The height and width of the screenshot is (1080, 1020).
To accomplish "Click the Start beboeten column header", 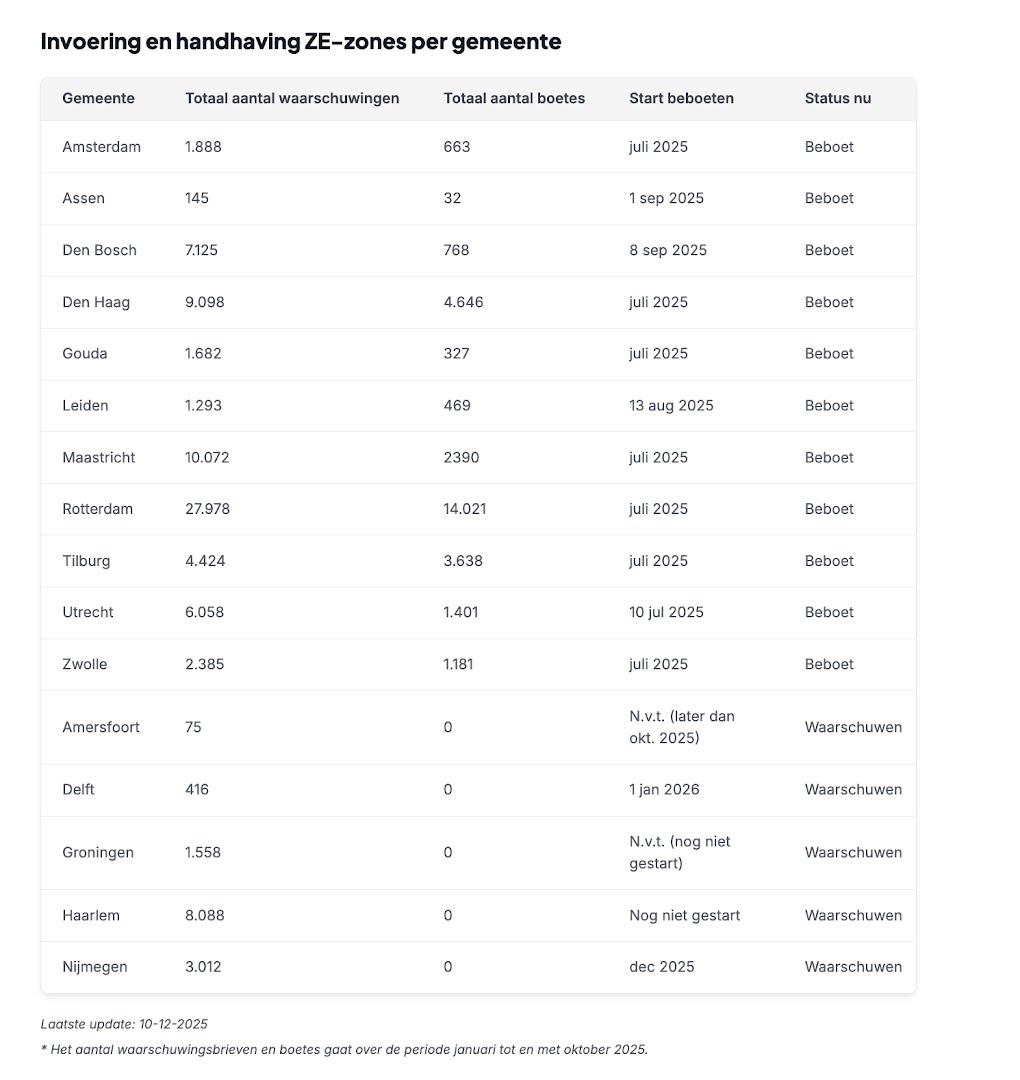I will (681, 98).
